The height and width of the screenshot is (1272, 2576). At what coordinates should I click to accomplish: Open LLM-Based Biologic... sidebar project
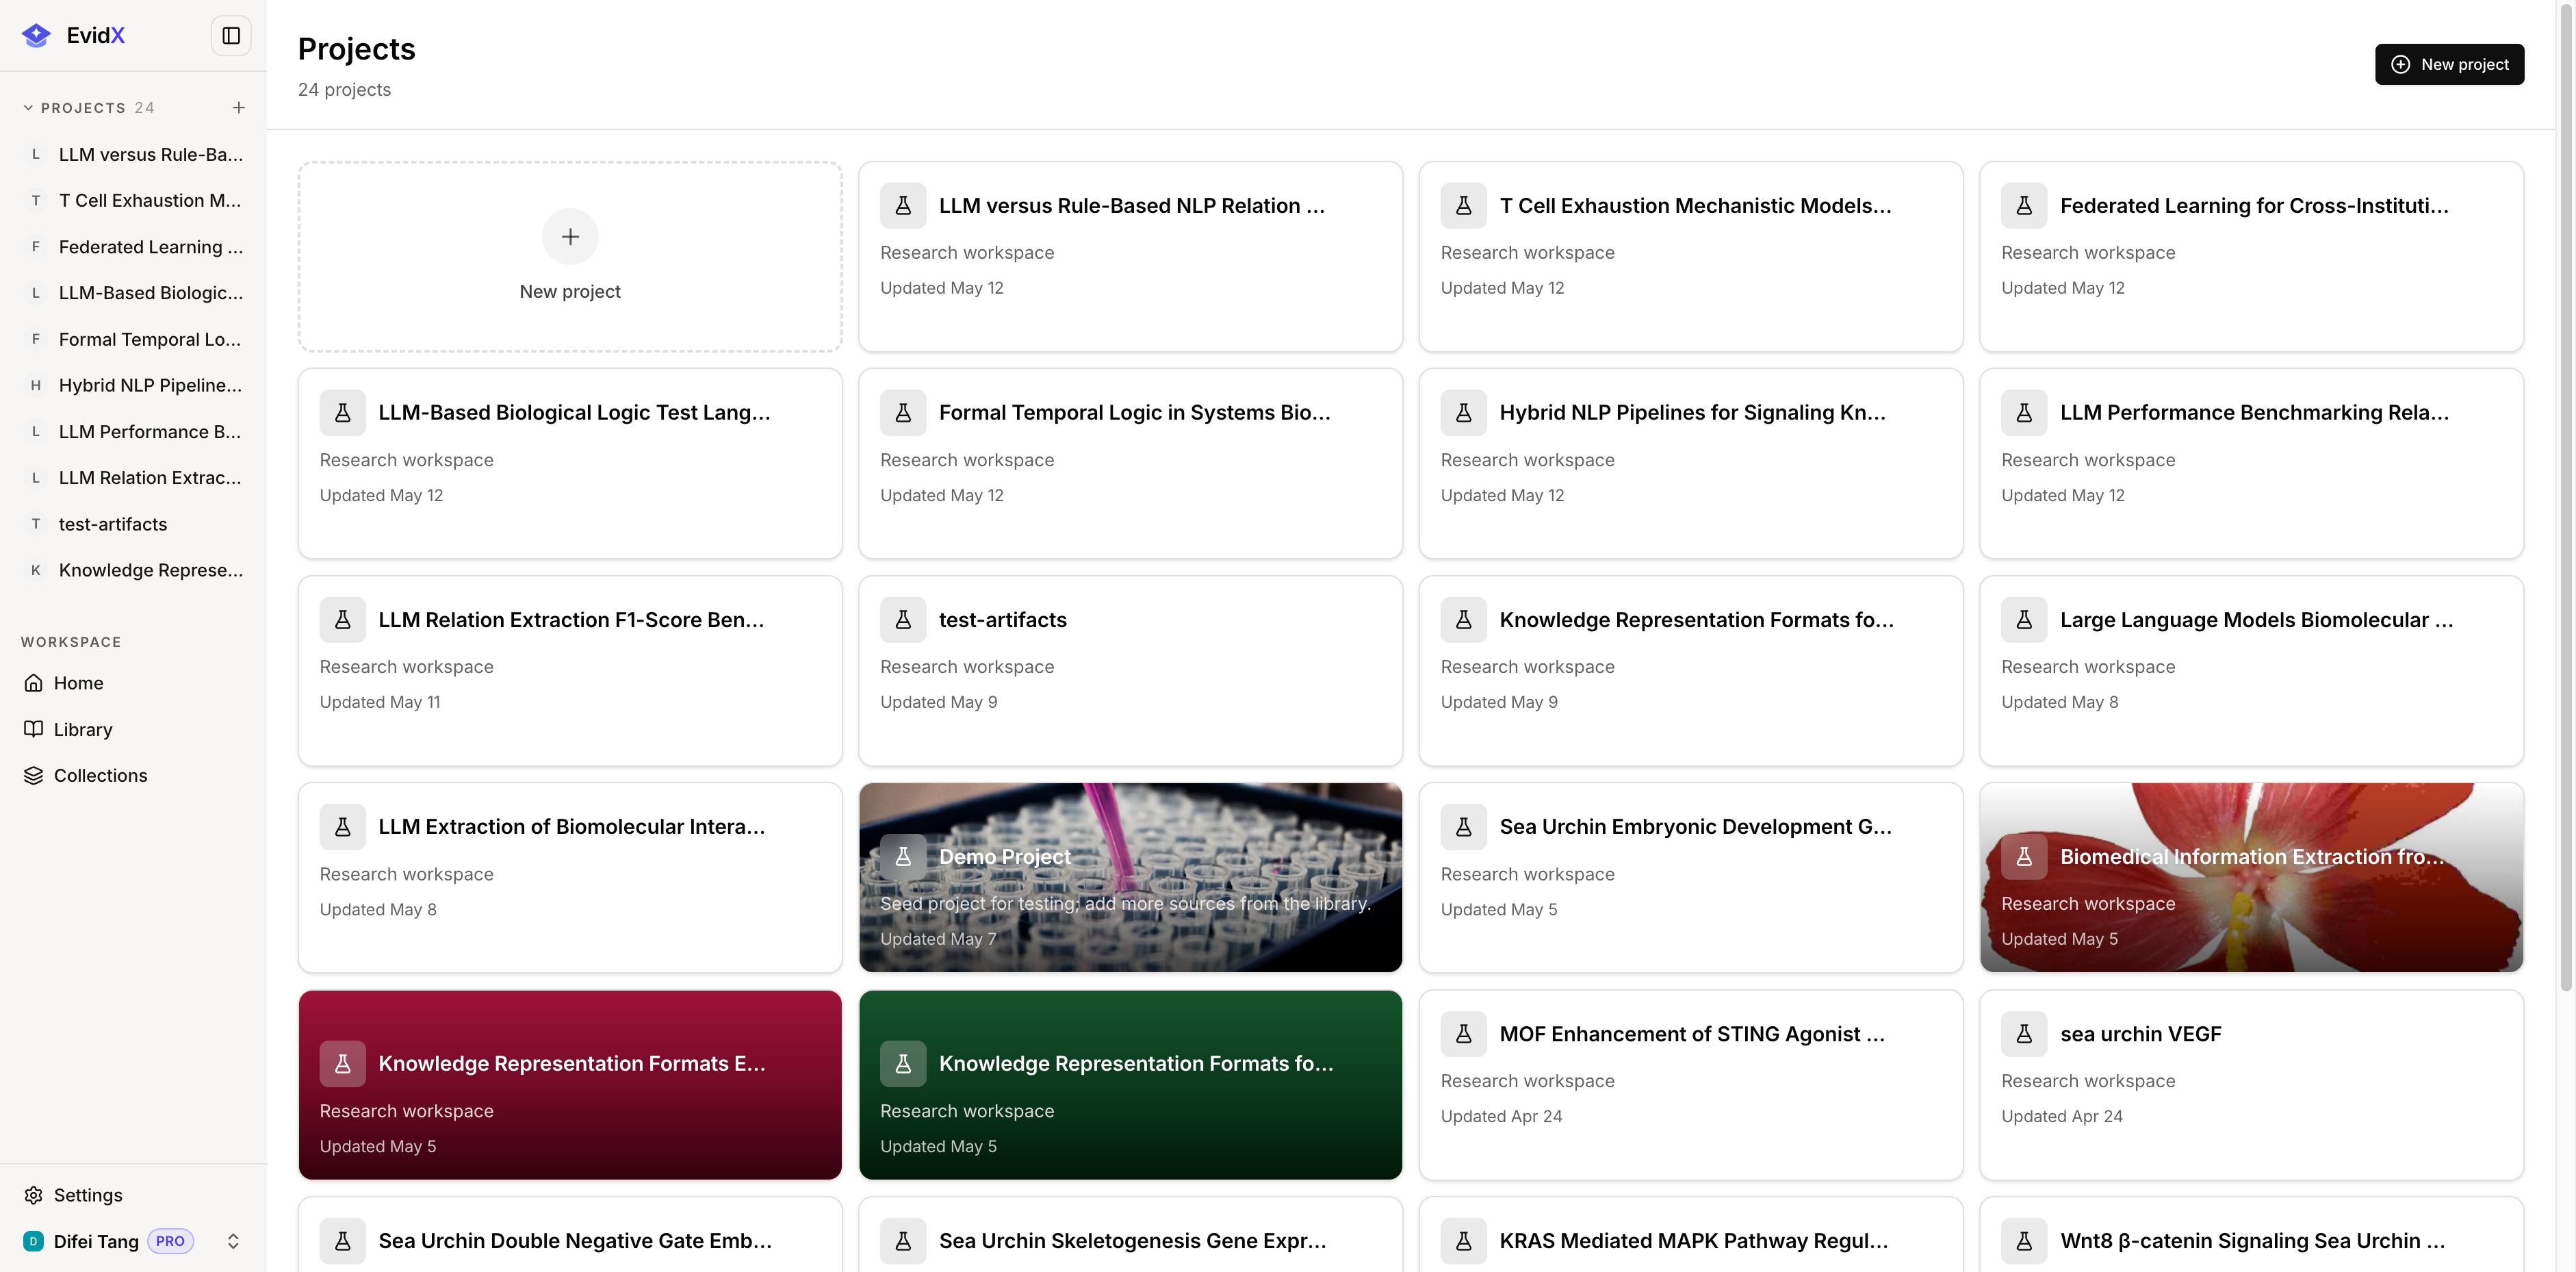[134, 293]
